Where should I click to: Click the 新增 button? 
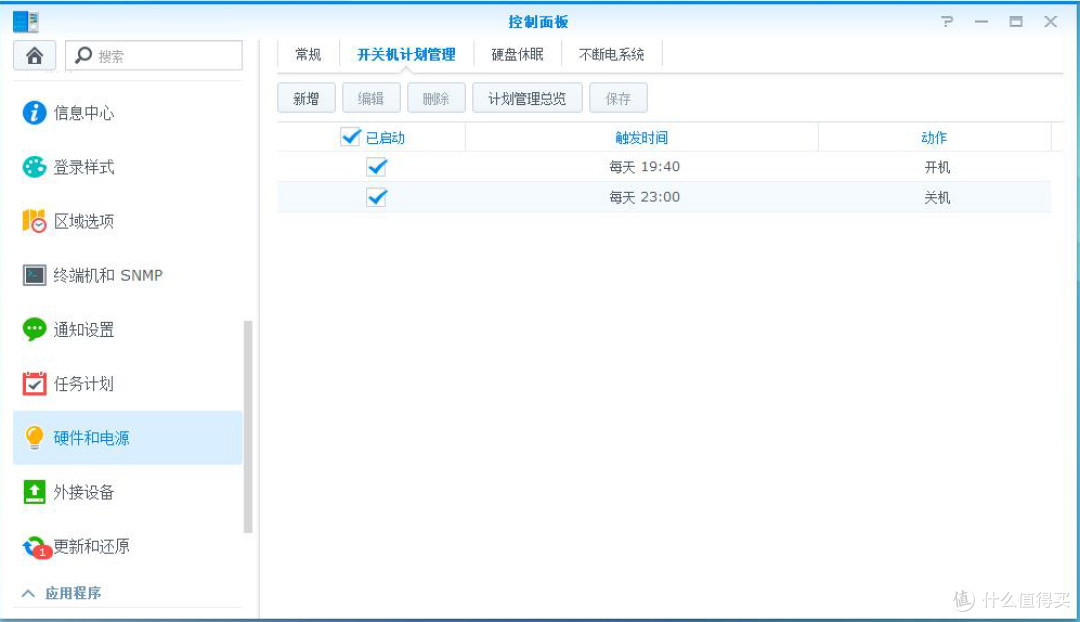307,99
